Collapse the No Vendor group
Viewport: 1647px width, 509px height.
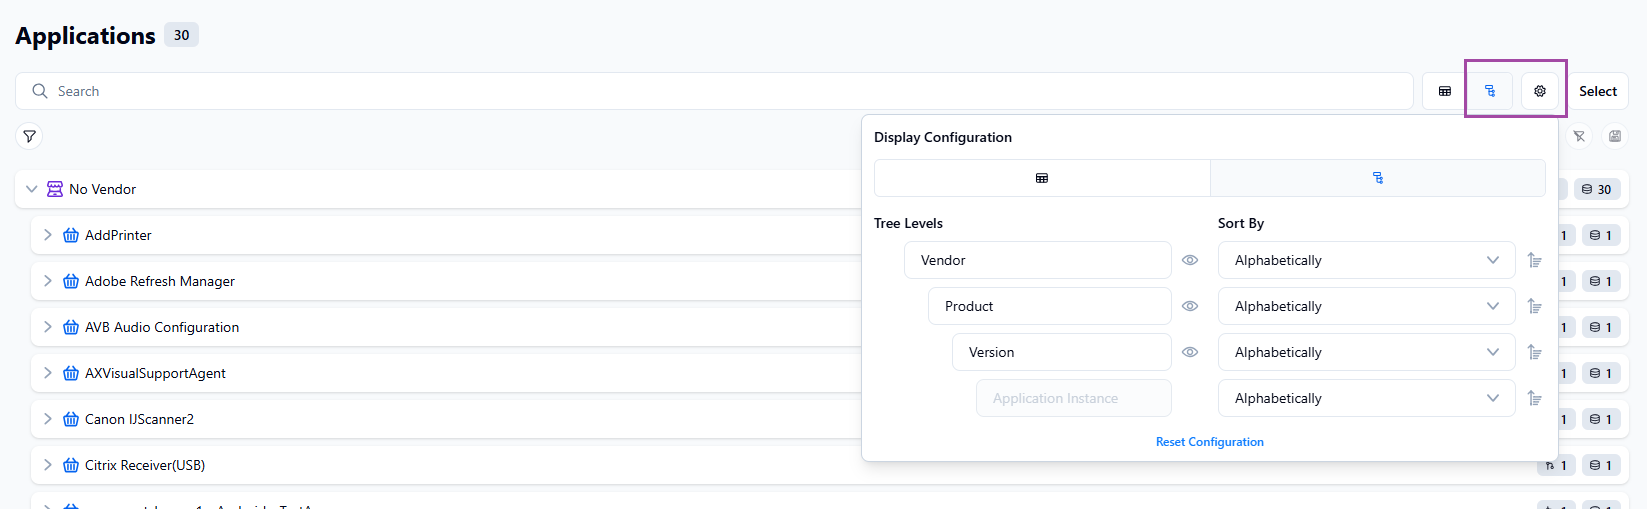(32, 189)
